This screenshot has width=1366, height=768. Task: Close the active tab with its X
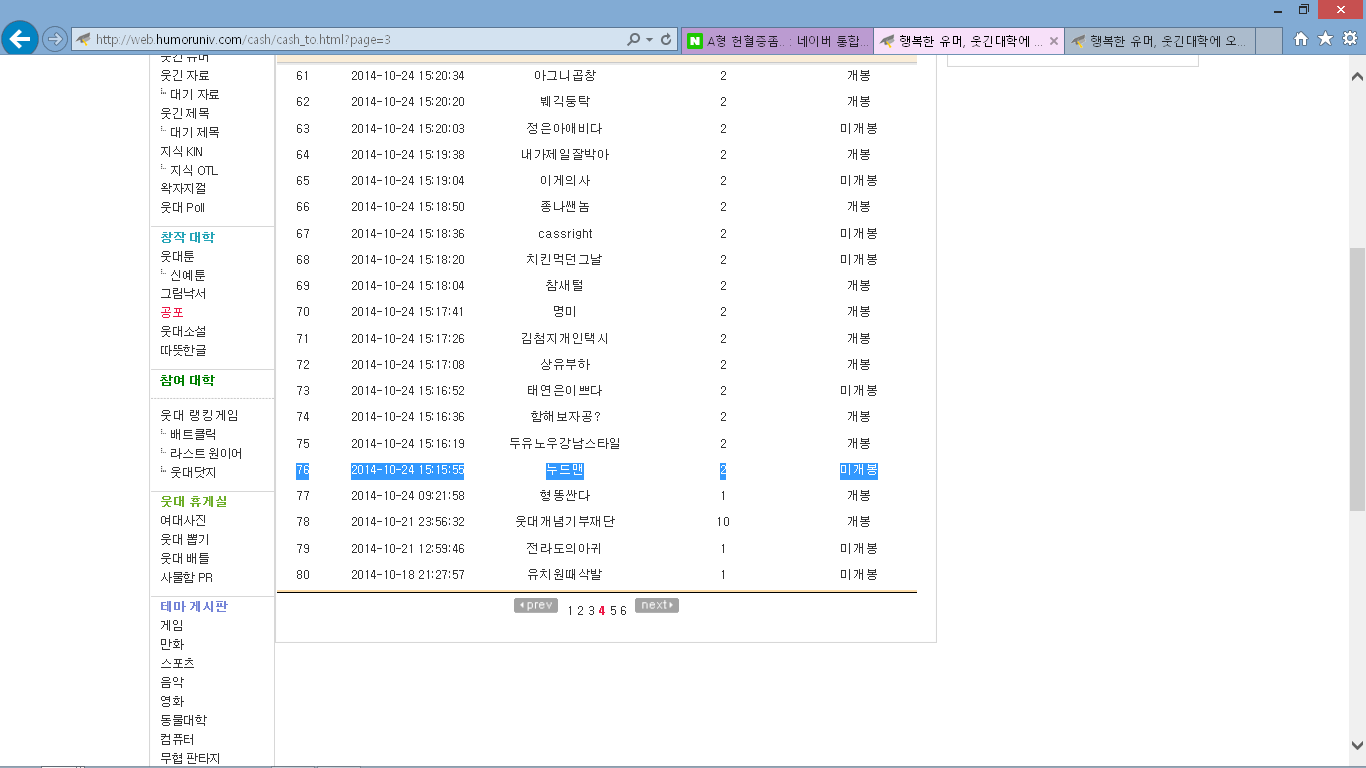click(x=1053, y=41)
